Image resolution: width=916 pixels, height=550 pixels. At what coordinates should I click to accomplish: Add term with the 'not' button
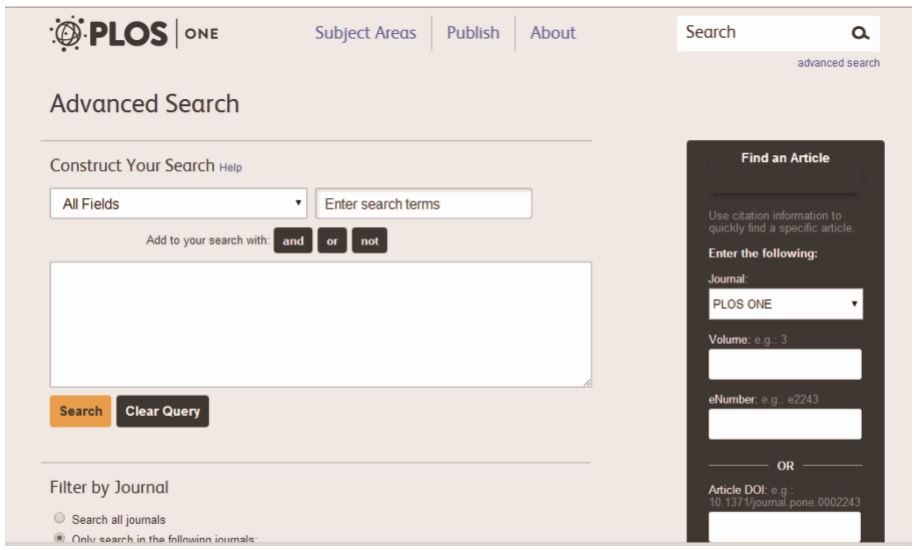click(369, 241)
